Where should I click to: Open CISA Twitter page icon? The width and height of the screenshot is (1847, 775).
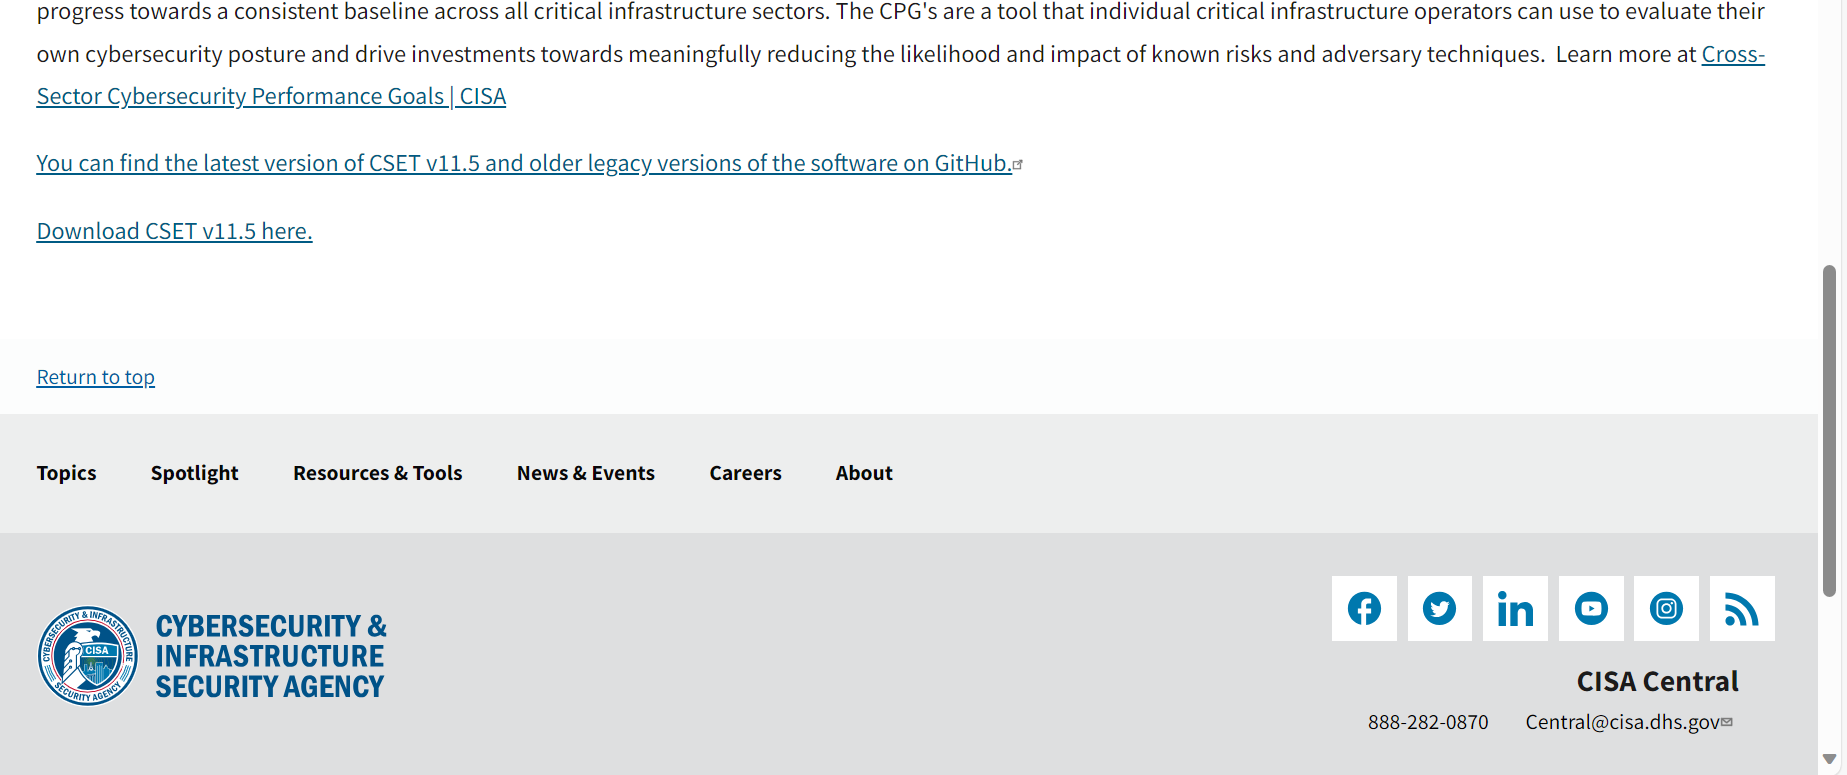pos(1439,608)
